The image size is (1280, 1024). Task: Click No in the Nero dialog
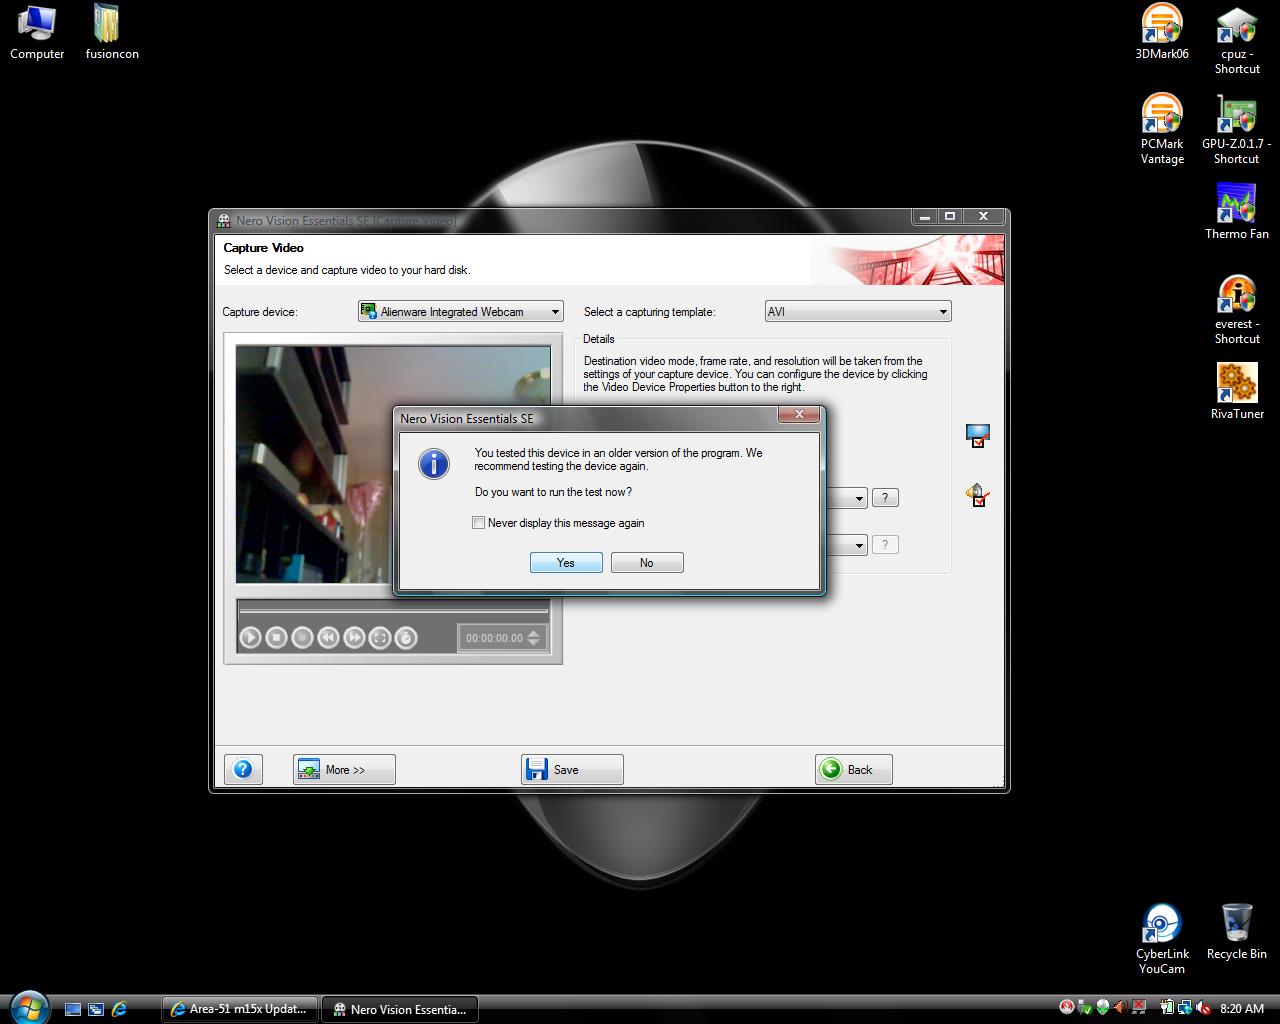click(647, 563)
